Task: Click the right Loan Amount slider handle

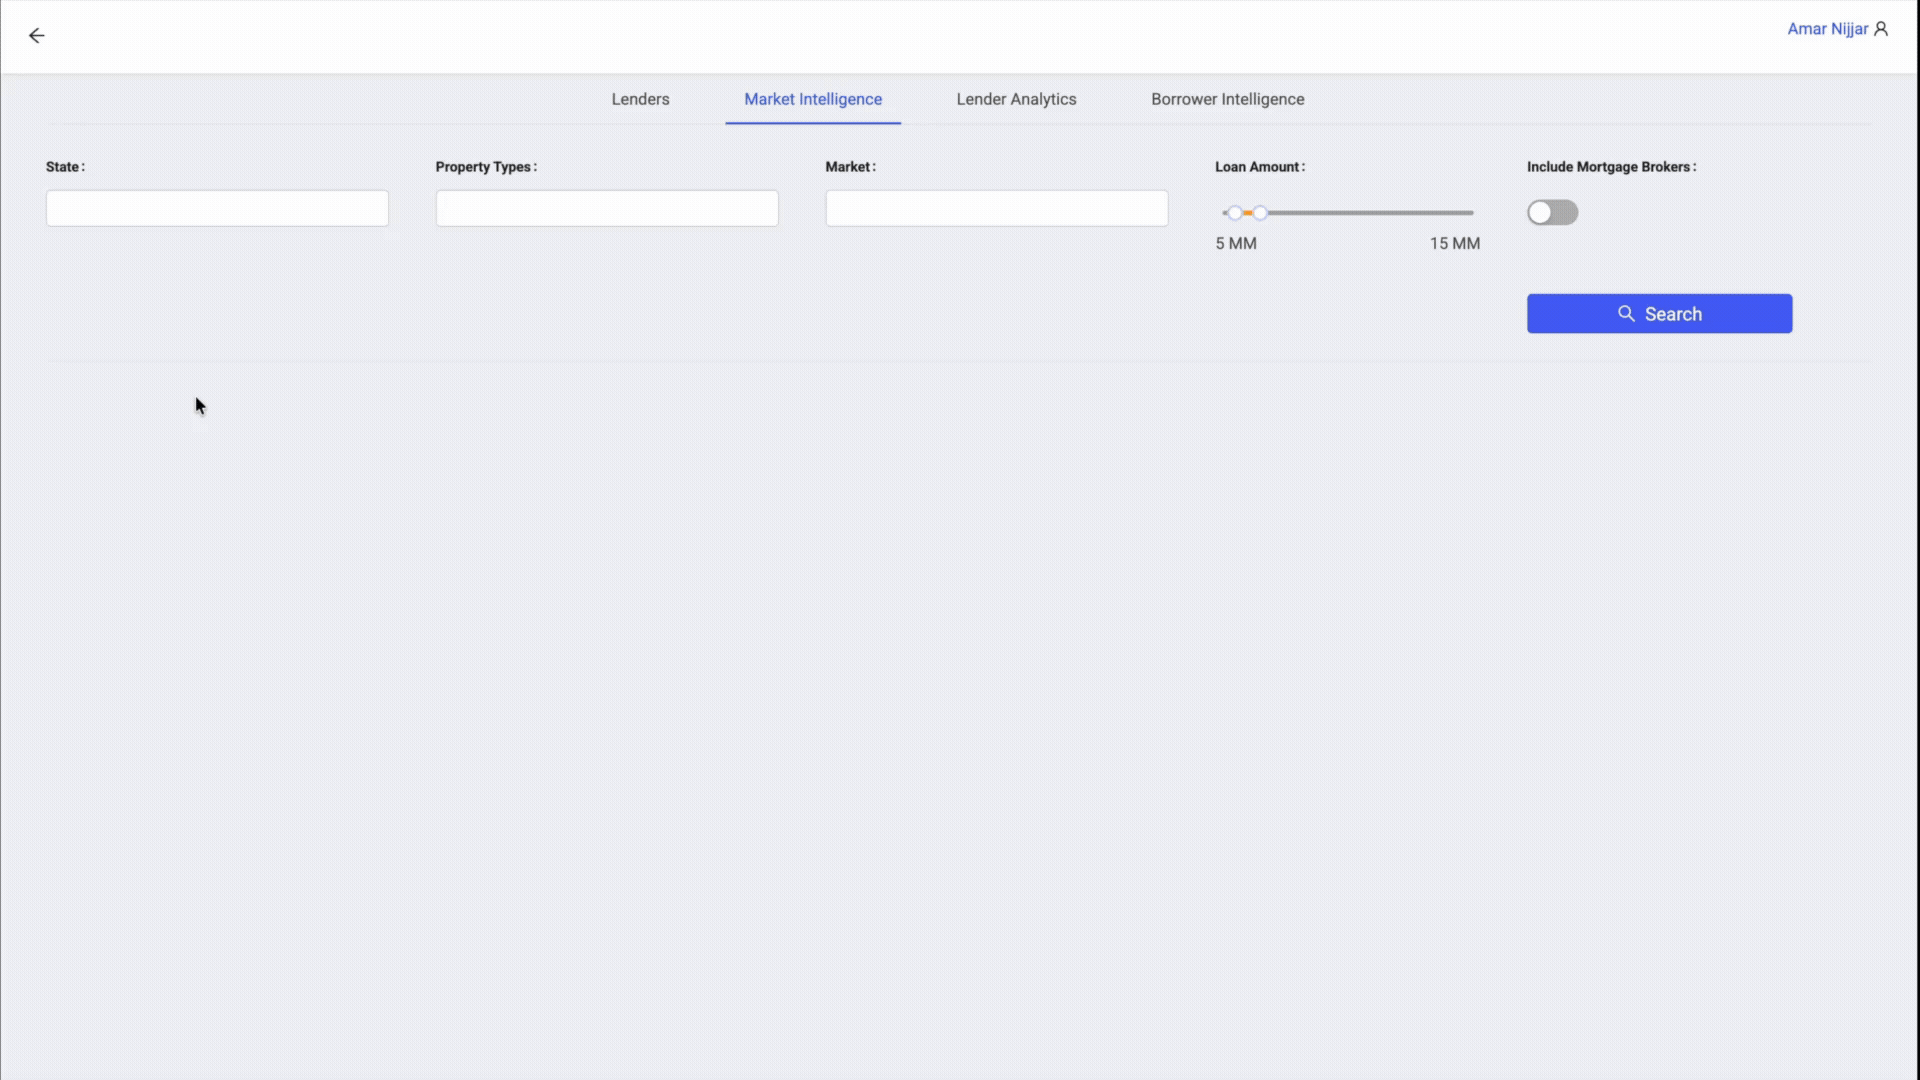Action: point(1263,213)
